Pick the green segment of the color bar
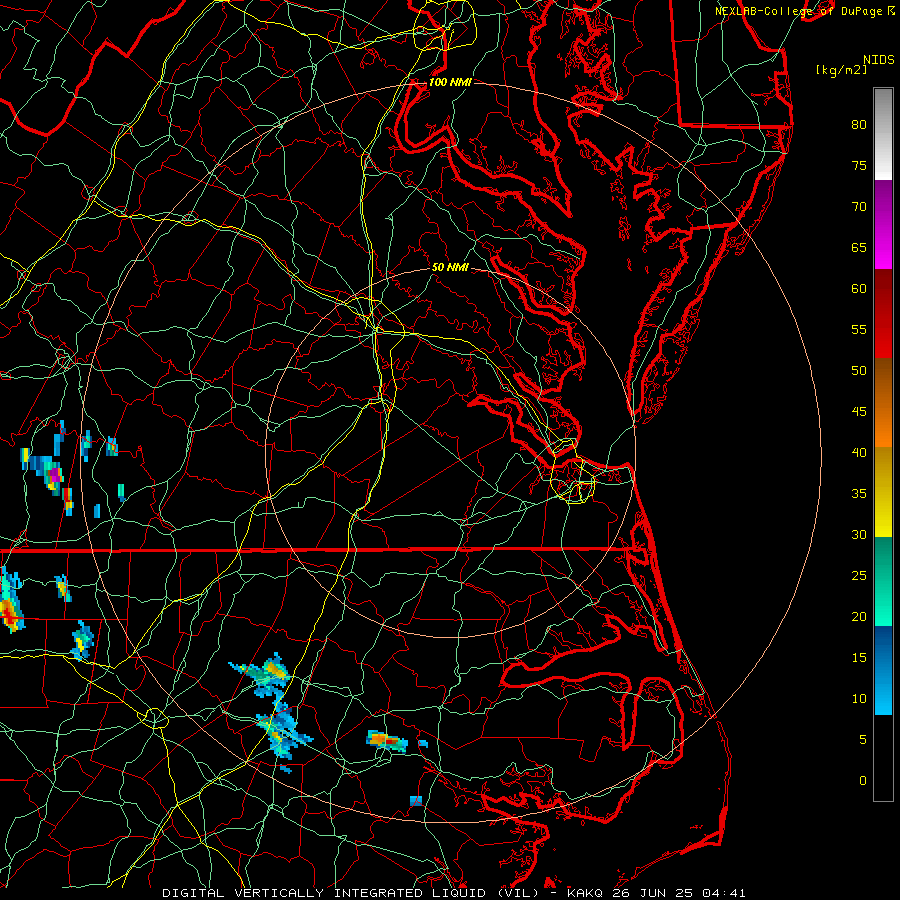900x900 pixels. (883, 581)
